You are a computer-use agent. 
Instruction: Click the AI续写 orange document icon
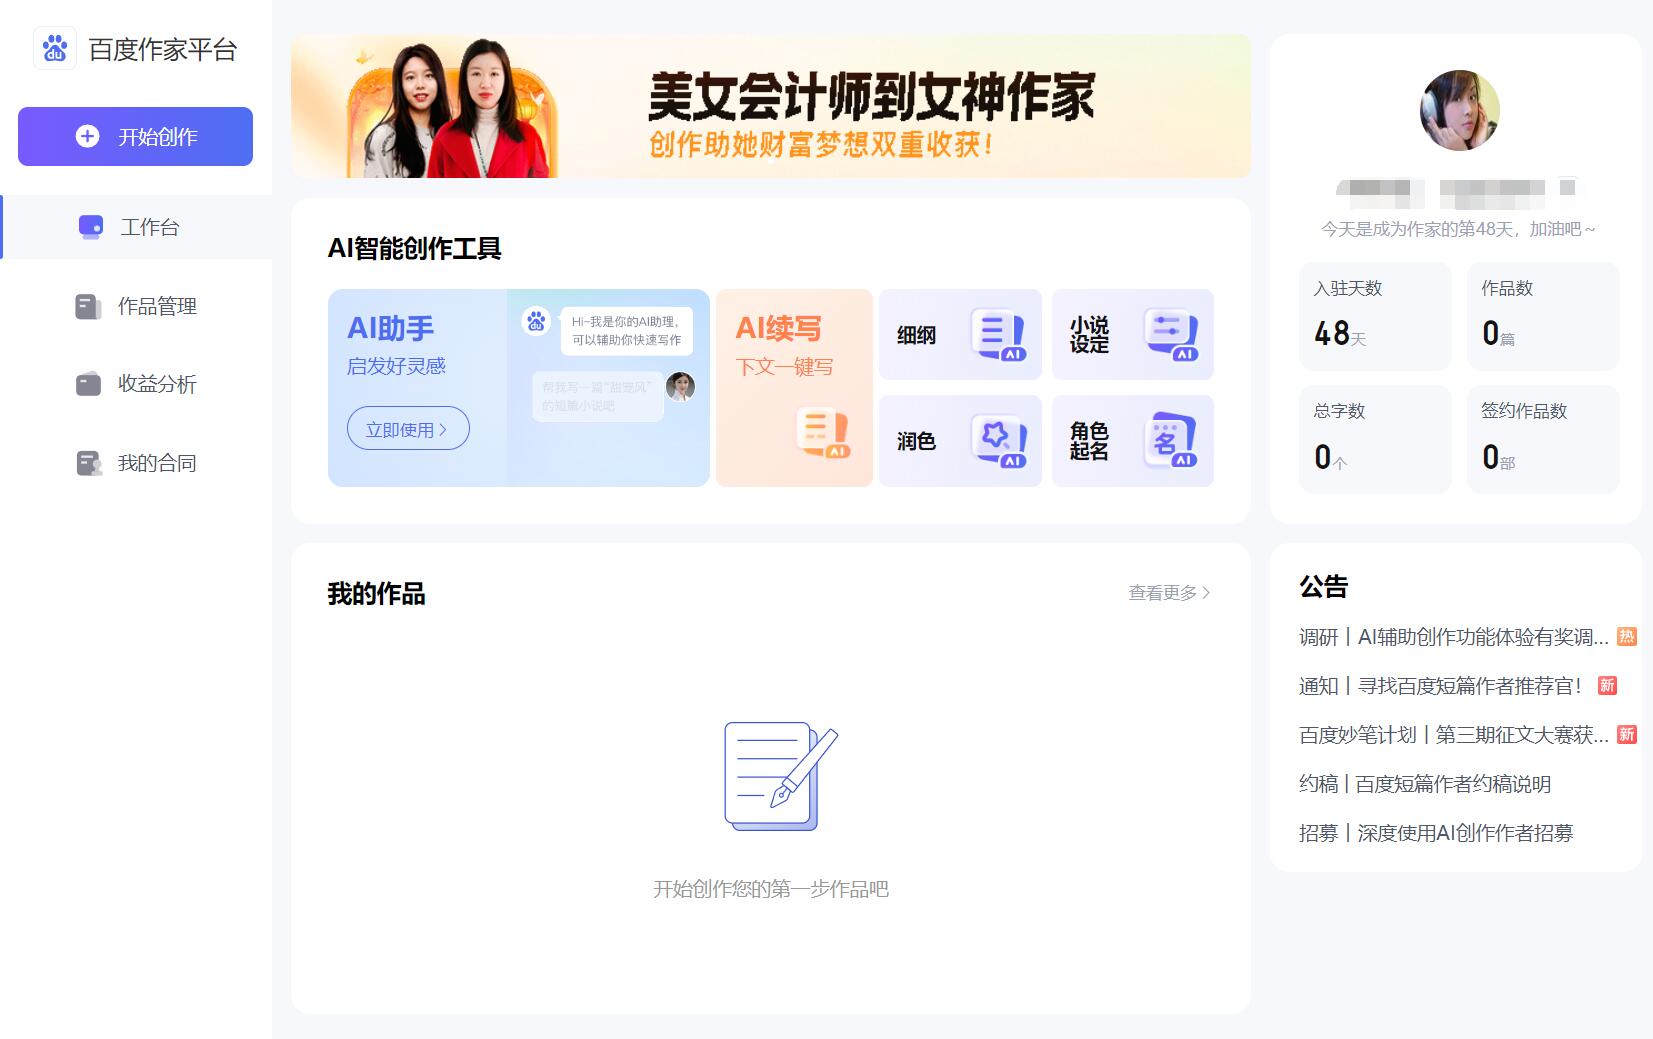823,433
